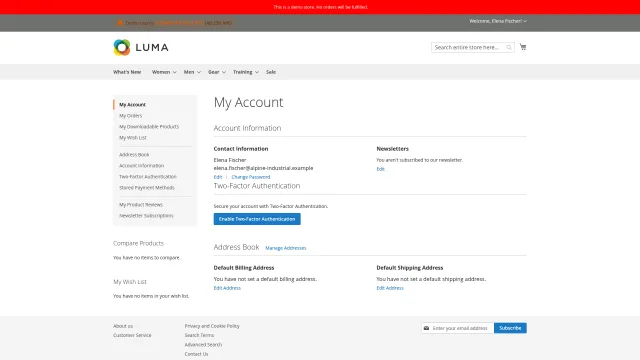The image size is (640, 360).
Task: Click "You have no items to compare." text
Action: pyautogui.click(x=147, y=258)
